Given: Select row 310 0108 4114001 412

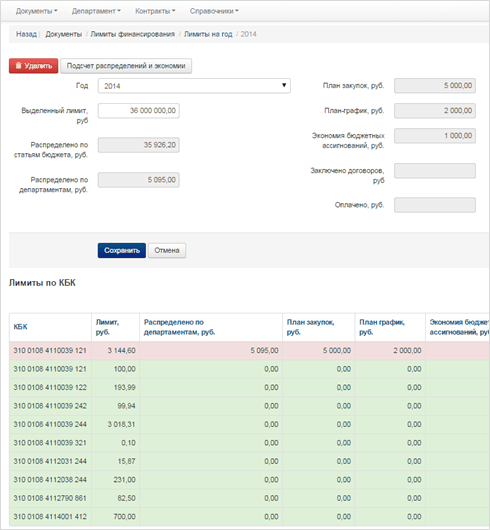Looking at the screenshot, I should point(249,516).
